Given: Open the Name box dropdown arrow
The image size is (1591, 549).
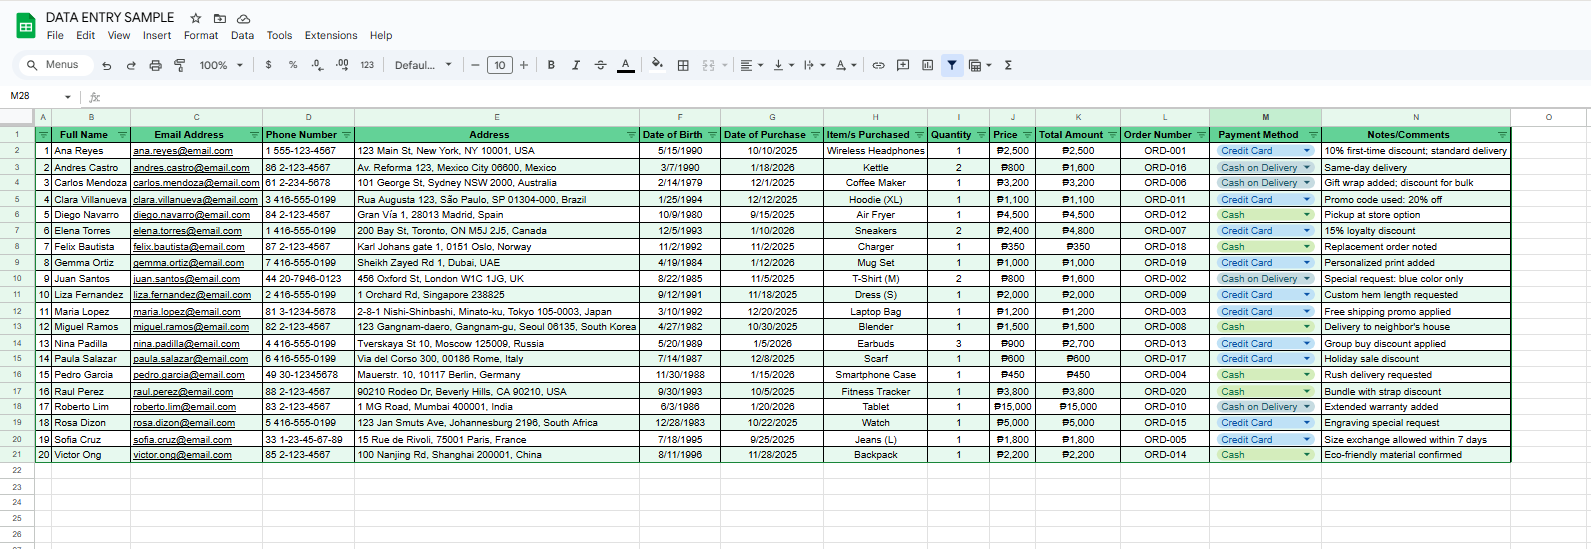Looking at the screenshot, I should [x=68, y=97].
